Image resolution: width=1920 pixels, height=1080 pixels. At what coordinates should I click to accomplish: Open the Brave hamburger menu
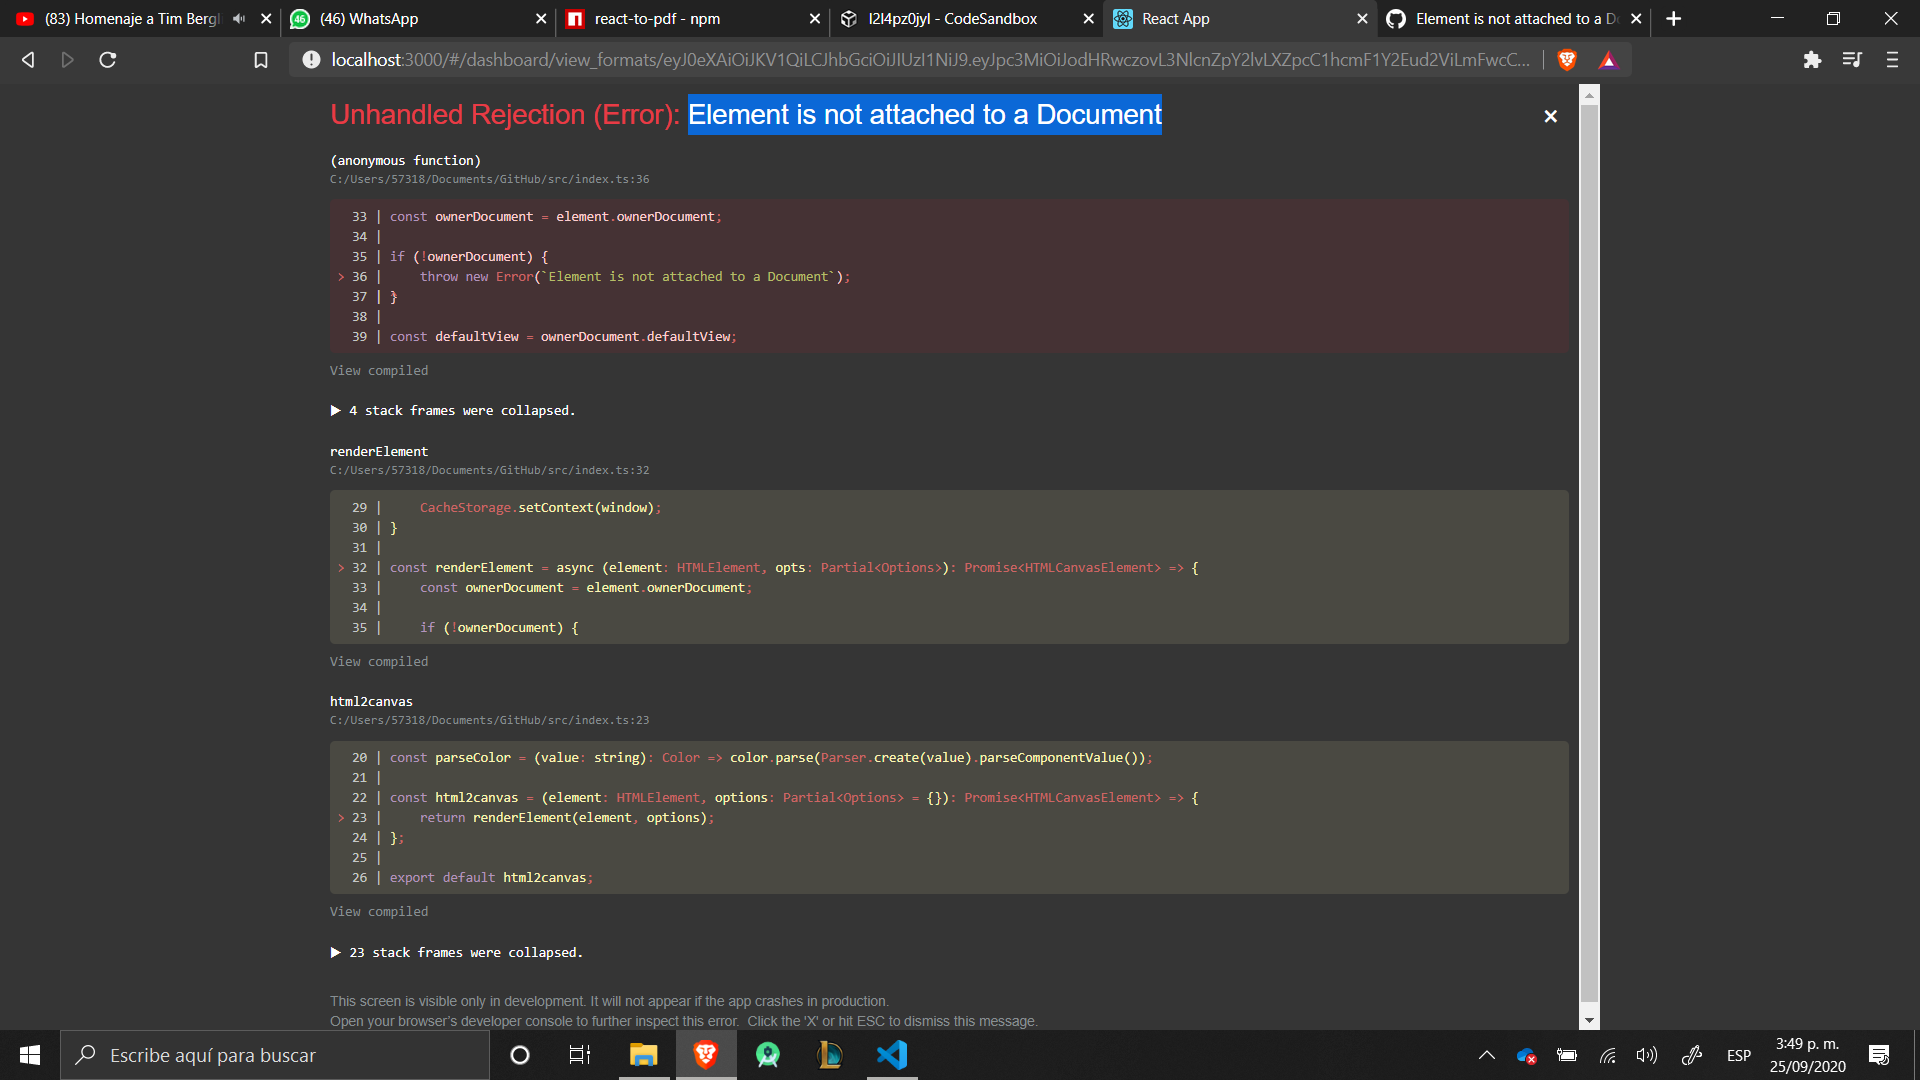[x=1892, y=60]
